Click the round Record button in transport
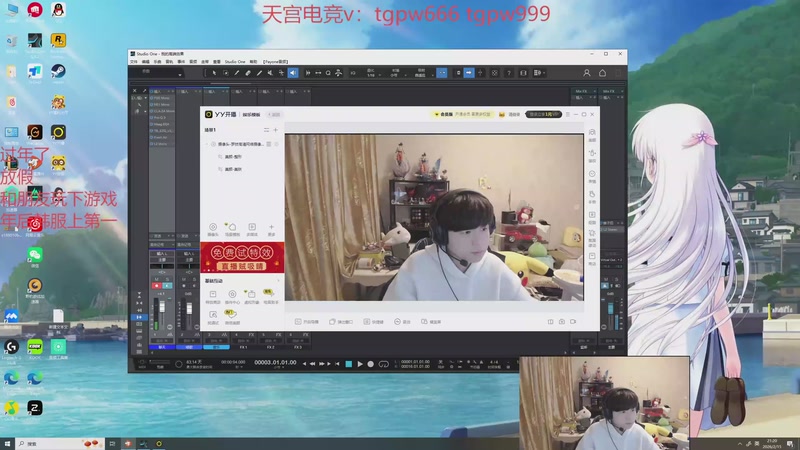 [x=371, y=364]
